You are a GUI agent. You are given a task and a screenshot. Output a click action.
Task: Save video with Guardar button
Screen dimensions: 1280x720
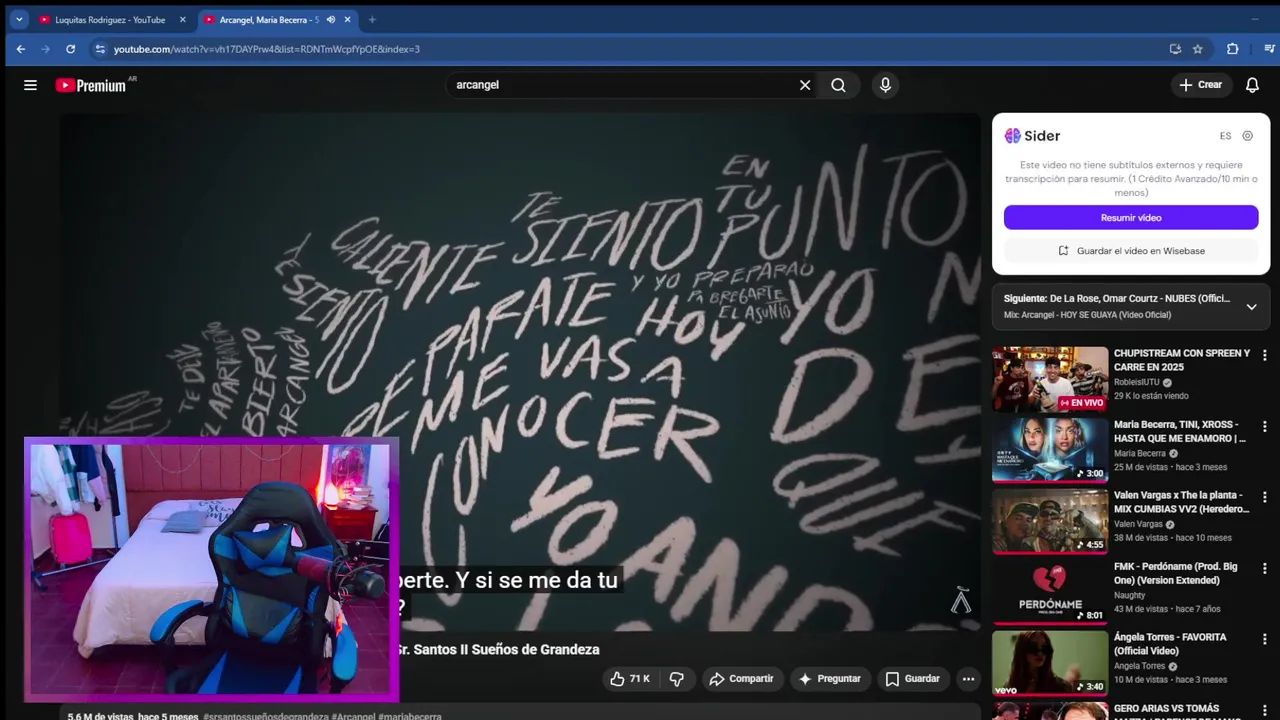pos(913,679)
